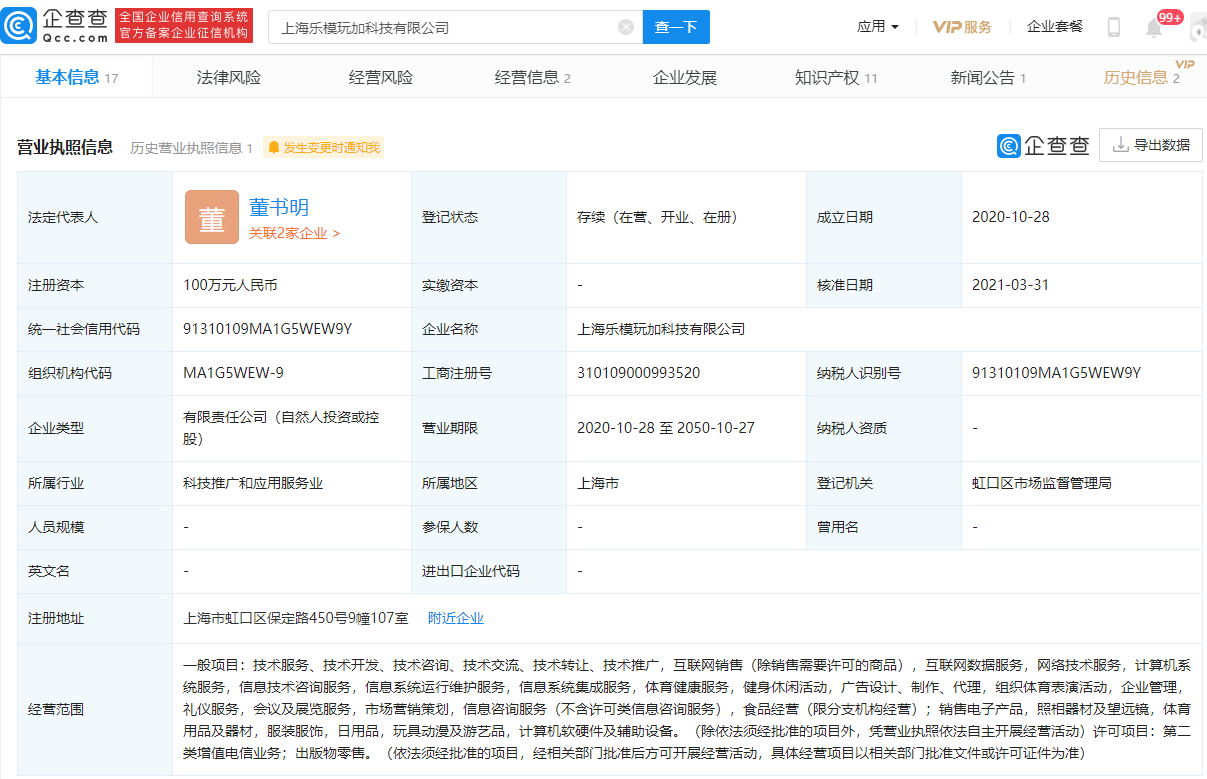Viewport: 1207px width, 779px height.
Task: Click the 董 avatar of the legal representative
Action: tap(212, 217)
